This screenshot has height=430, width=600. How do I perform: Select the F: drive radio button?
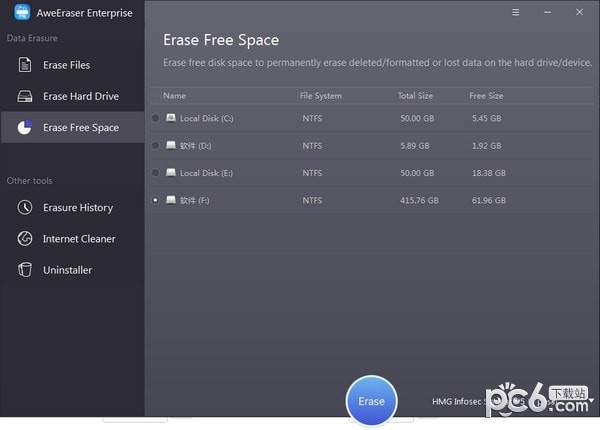click(155, 200)
